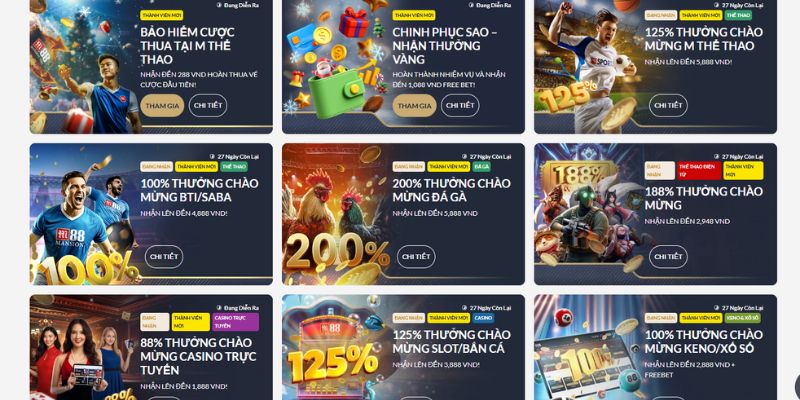
Task: View CHI TIẾT of Chinh Phục Sao promotion
Action: click(x=460, y=106)
